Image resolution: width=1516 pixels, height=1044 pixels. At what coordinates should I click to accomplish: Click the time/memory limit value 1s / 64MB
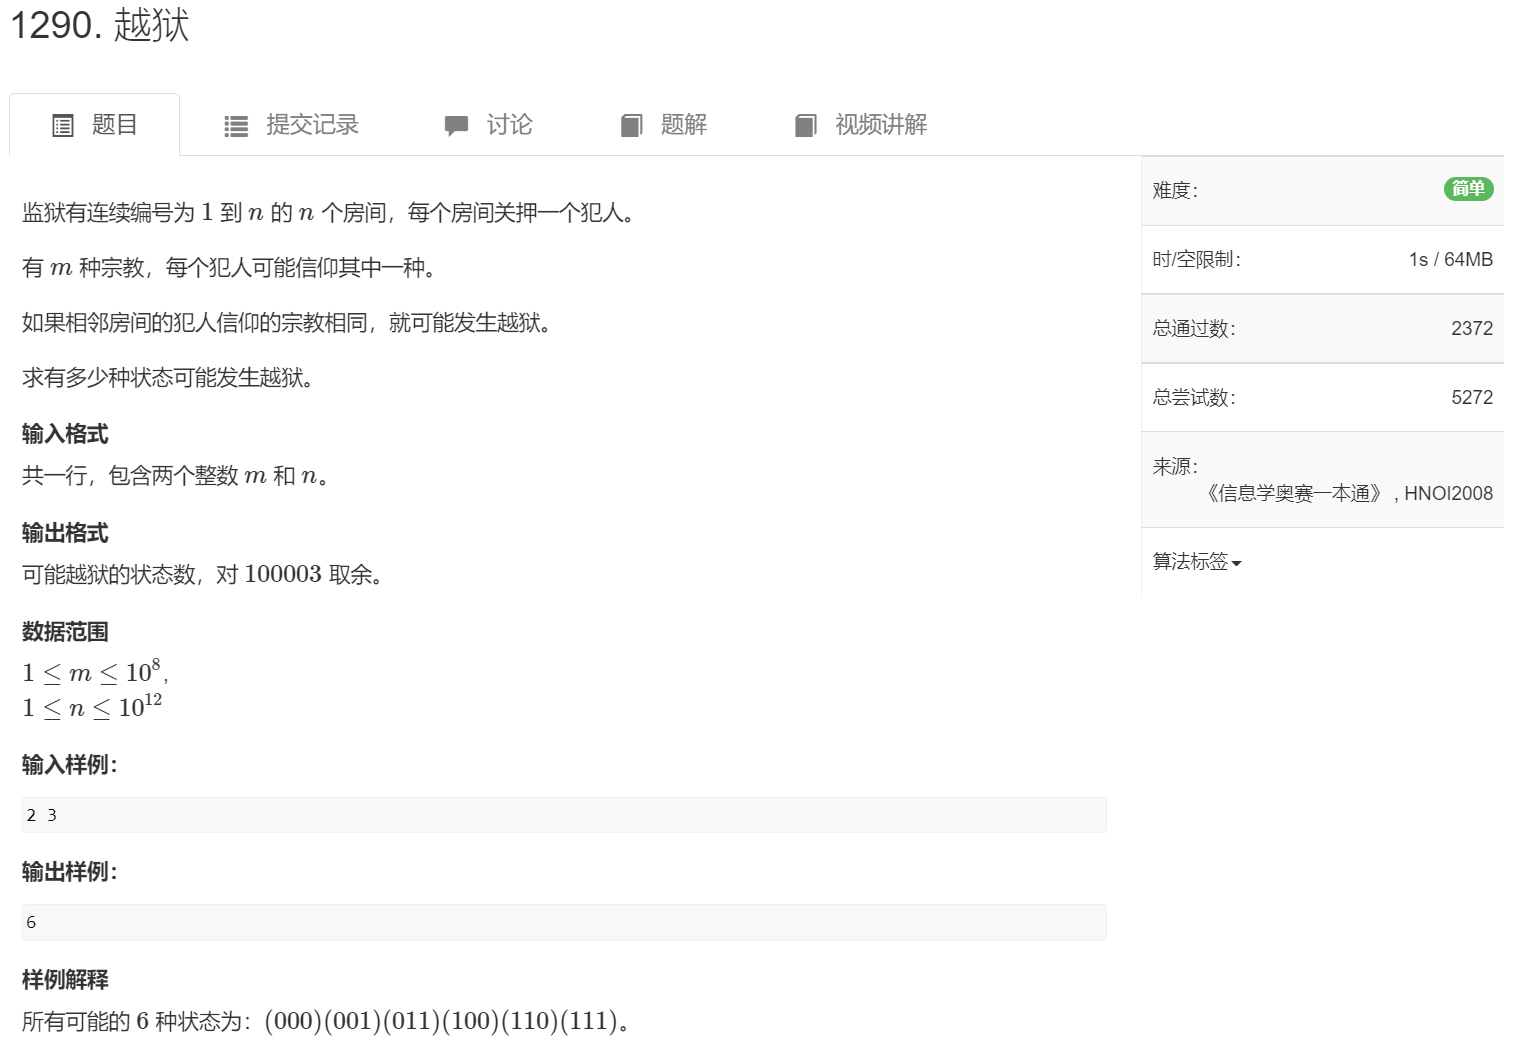click(1450, 260)
